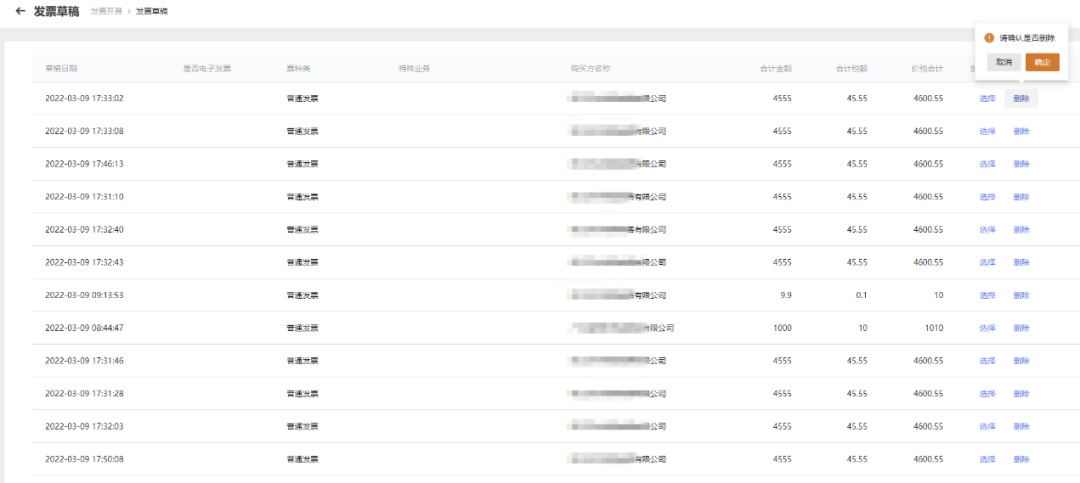The height and width of the screenshot is (483, 1080).
Task: Click the back arrow beside 发票草稿
Action: click(x=20, y=11)
